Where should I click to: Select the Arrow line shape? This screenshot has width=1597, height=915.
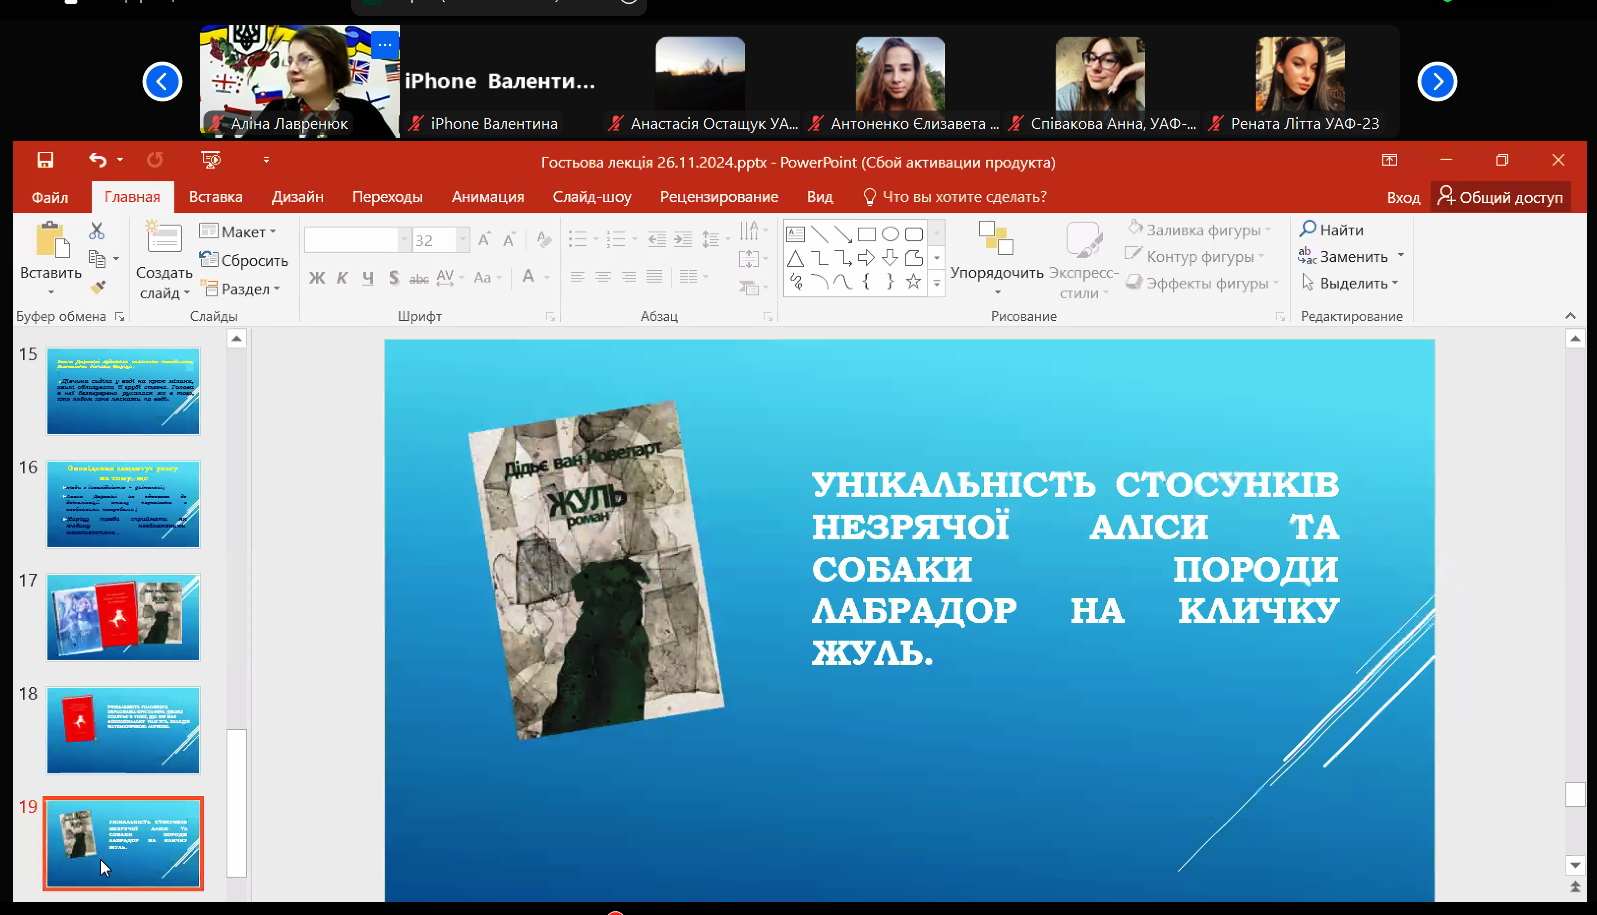tap(843, 234)
